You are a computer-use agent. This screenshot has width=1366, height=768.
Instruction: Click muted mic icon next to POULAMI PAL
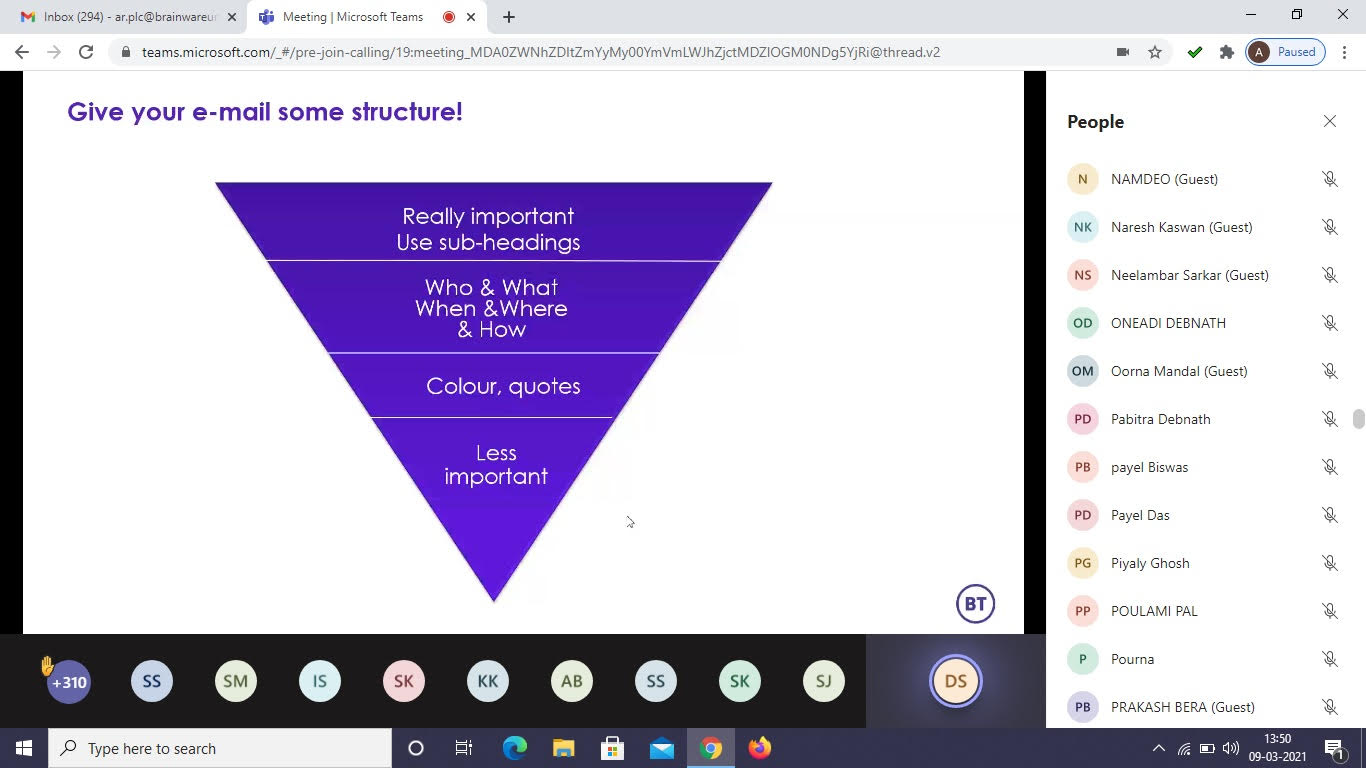point(1329,611)
